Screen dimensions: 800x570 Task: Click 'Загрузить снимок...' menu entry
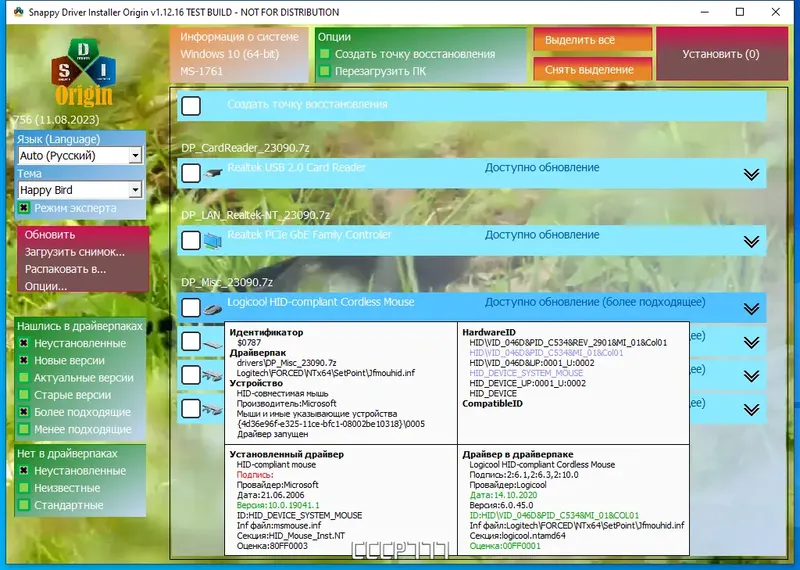(x=74, y=252)
